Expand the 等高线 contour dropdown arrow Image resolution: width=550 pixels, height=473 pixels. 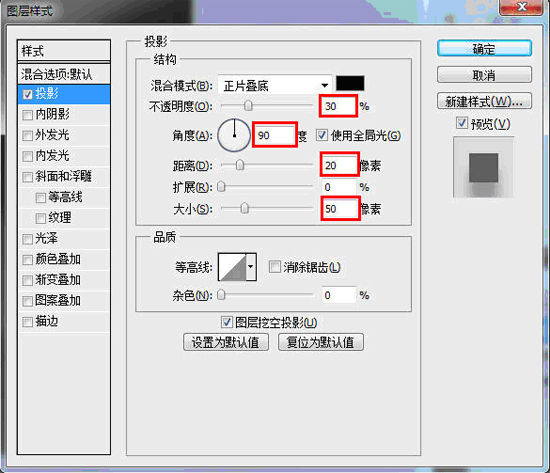(251, 267)
